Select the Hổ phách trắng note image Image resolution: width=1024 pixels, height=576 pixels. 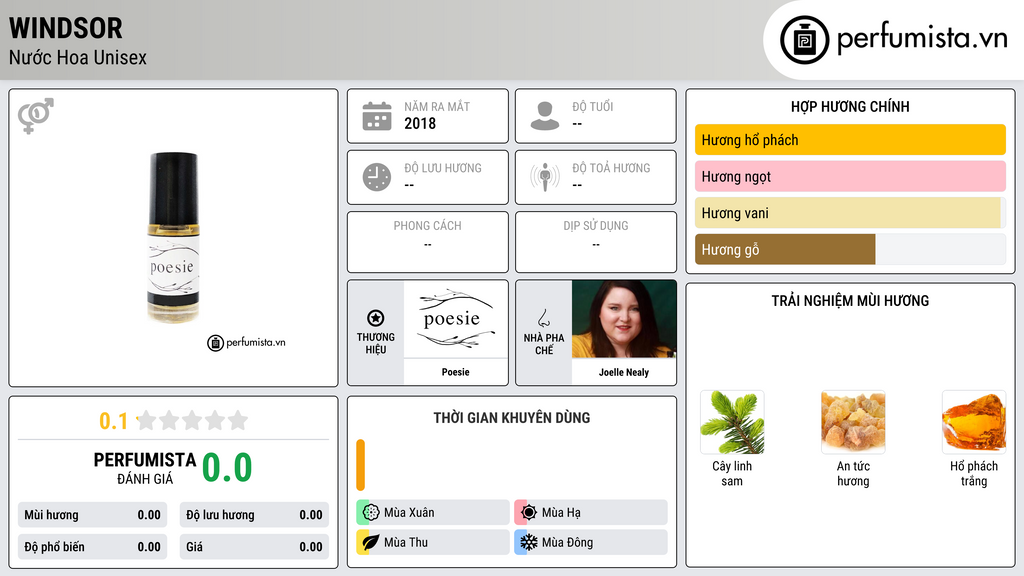(x=974, y=422)
